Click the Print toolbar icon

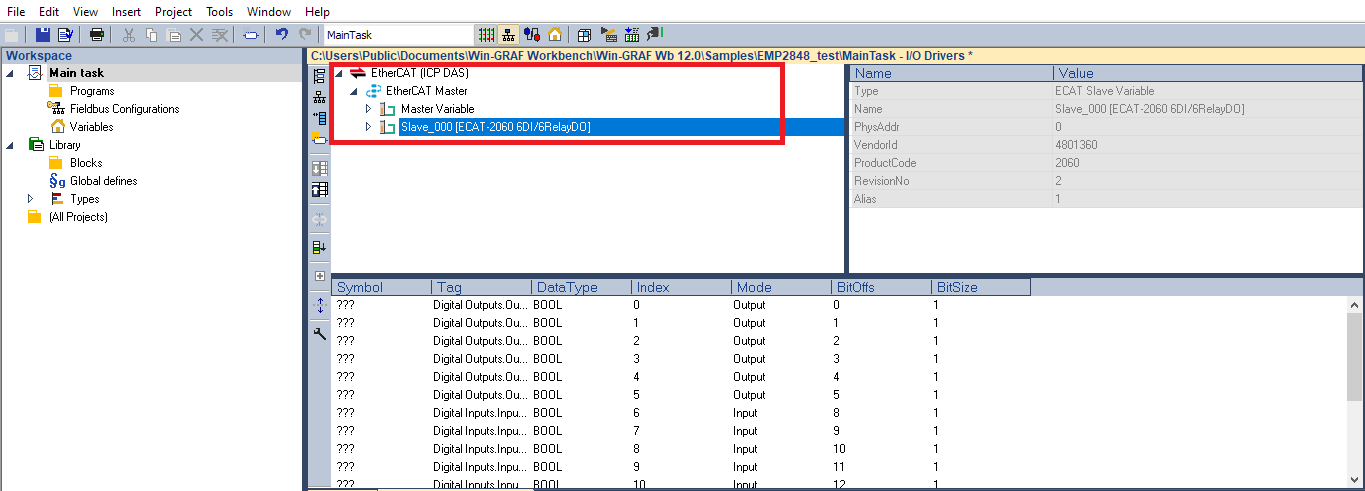(x=97, y=35)
